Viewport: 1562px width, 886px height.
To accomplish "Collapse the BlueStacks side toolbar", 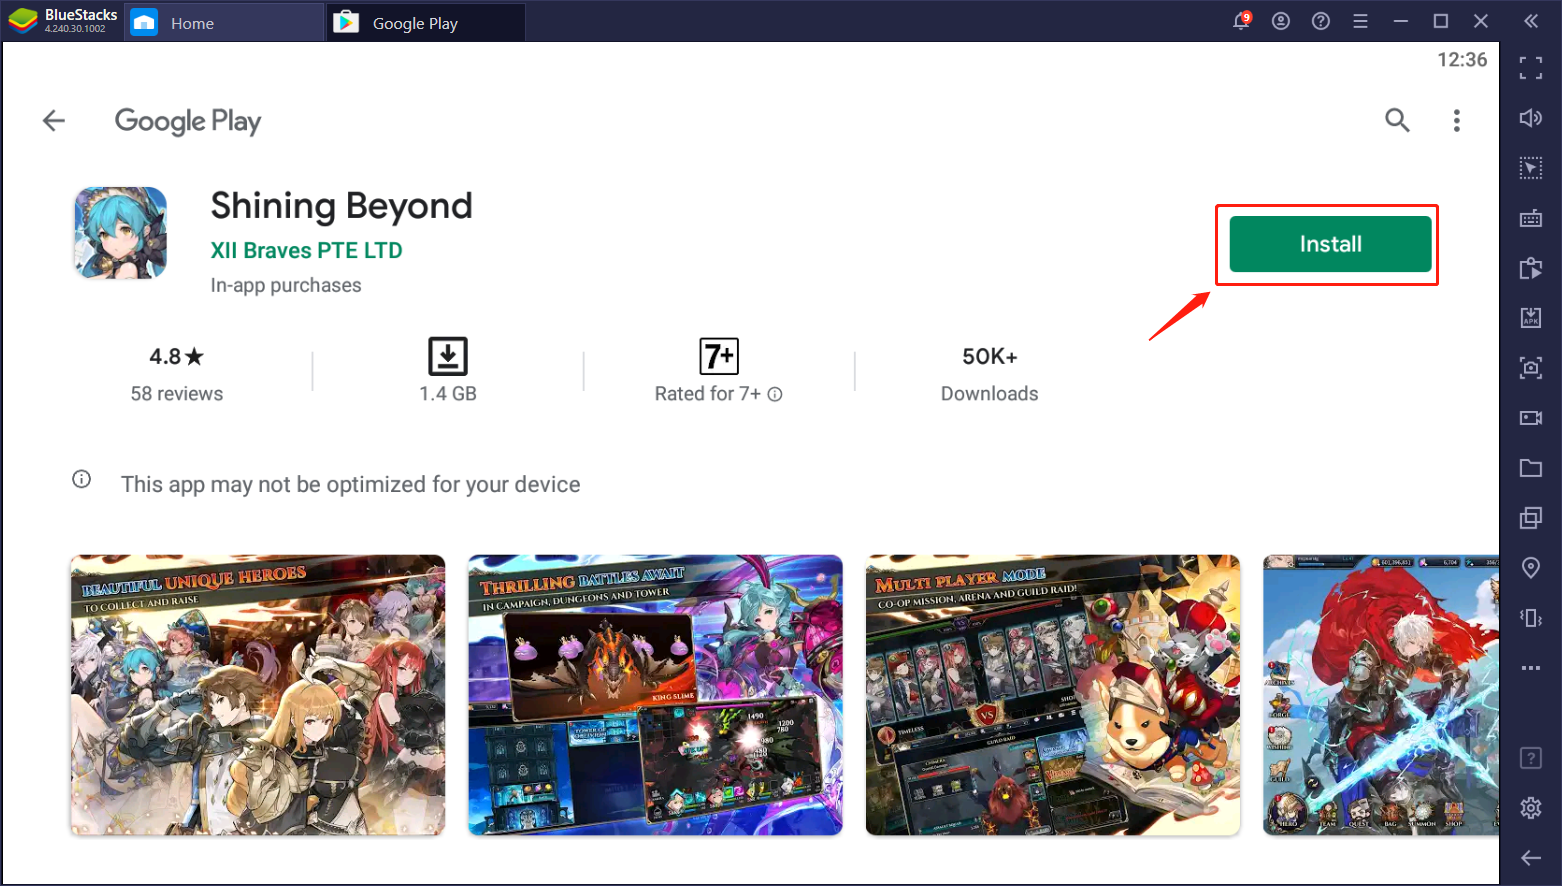I will click(x=1531, y=21).
